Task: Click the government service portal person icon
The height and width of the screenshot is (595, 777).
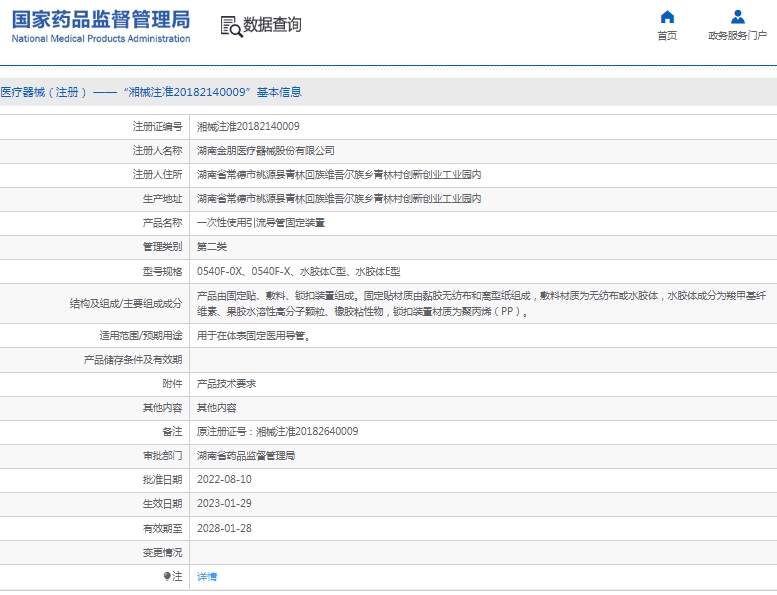Action: (x=737, y=17)
